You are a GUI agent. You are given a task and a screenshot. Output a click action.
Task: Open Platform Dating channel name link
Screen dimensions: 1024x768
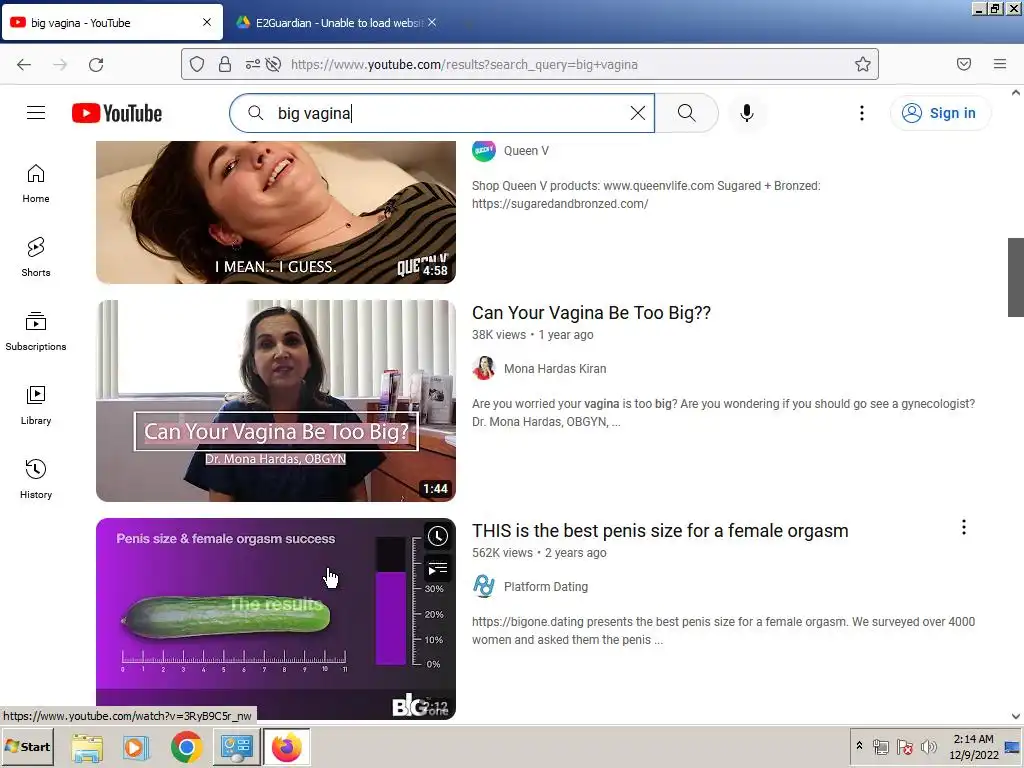[x=546, y=587]
